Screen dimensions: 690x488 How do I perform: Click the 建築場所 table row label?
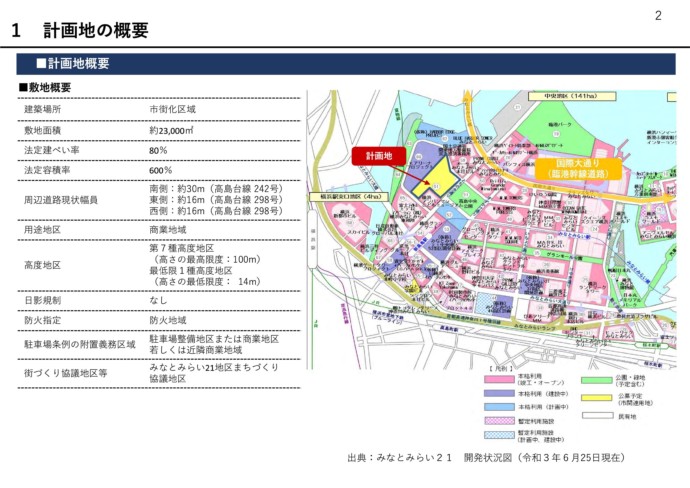tap(43, 108)
